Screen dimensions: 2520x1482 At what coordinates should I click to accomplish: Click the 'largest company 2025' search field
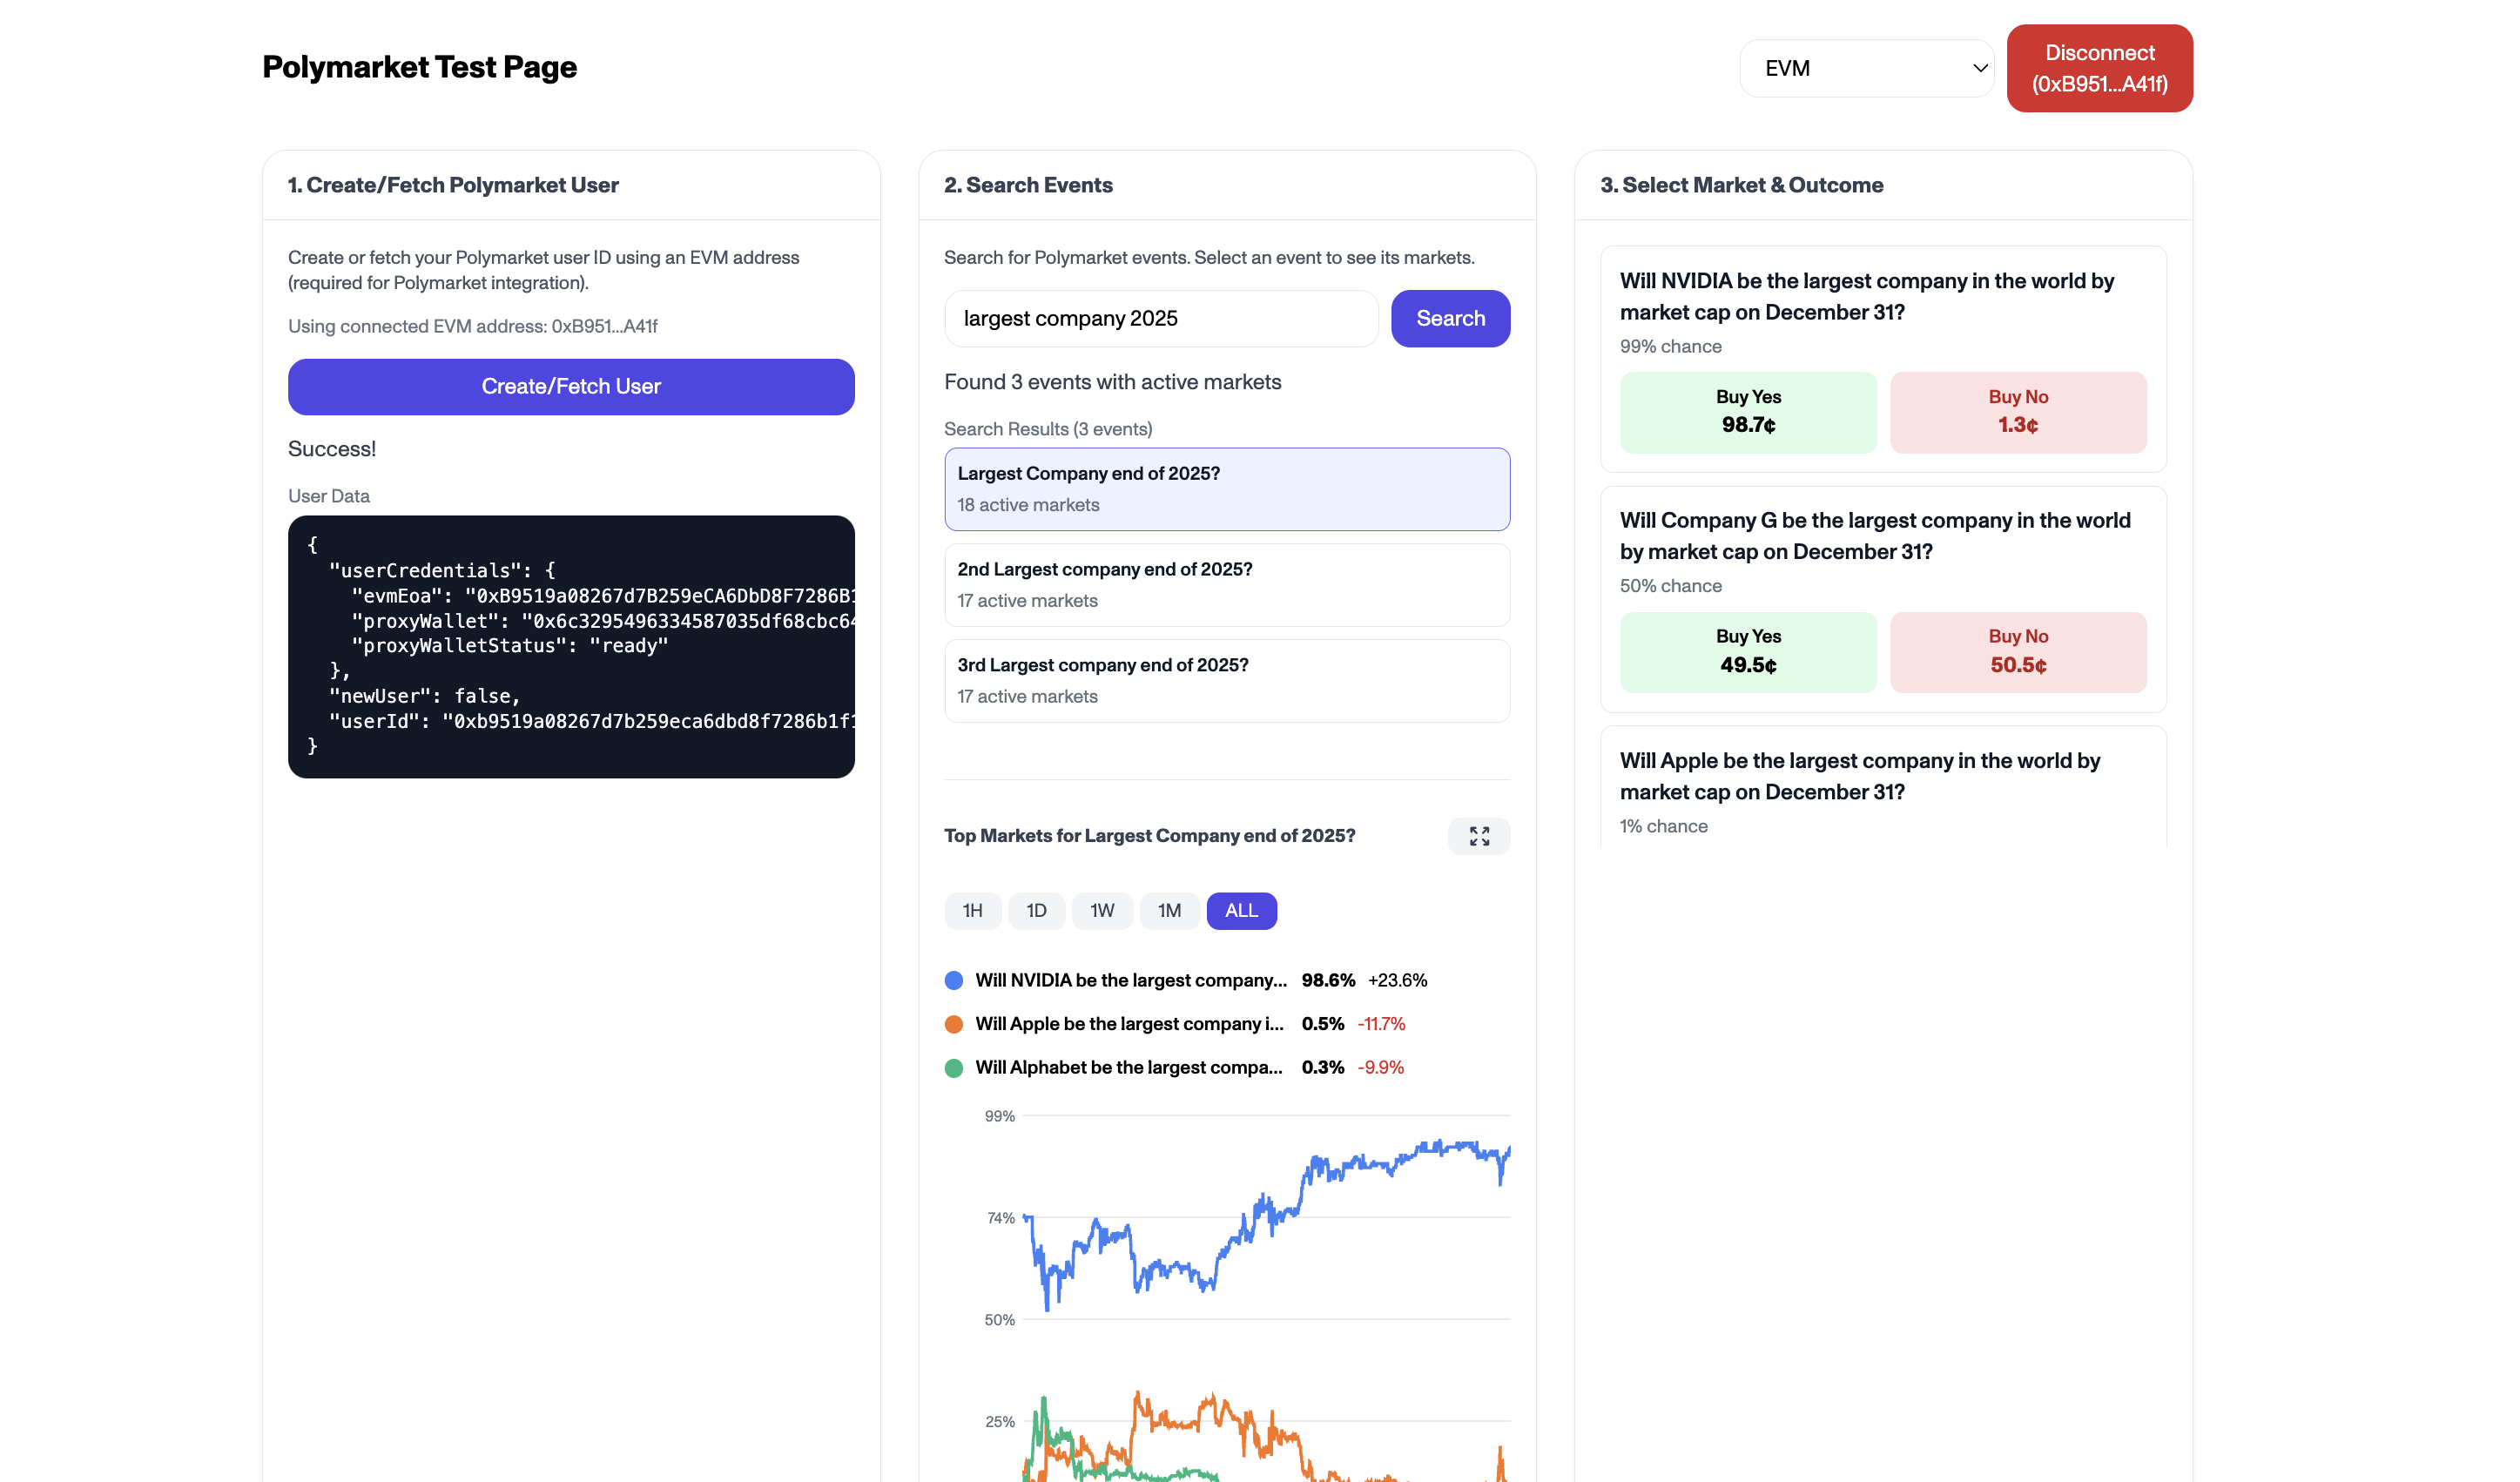[1161, 318]
